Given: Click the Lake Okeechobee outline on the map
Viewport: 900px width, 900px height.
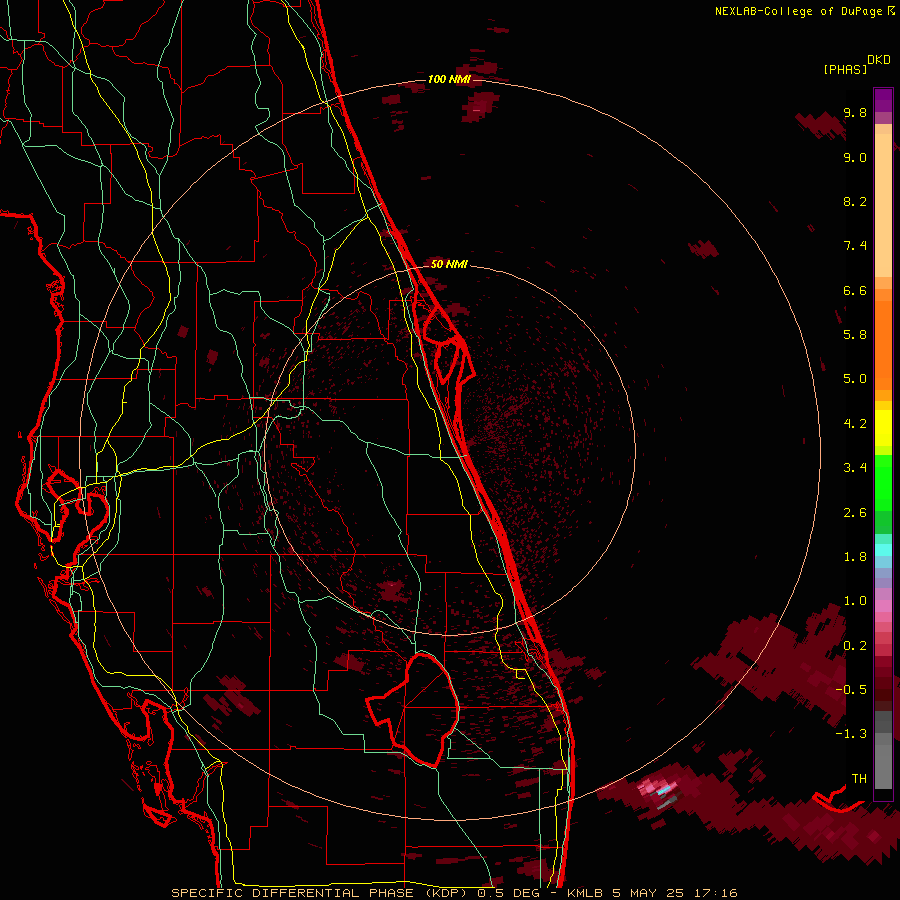Looking at the screenshot, I should pos(413,709).
